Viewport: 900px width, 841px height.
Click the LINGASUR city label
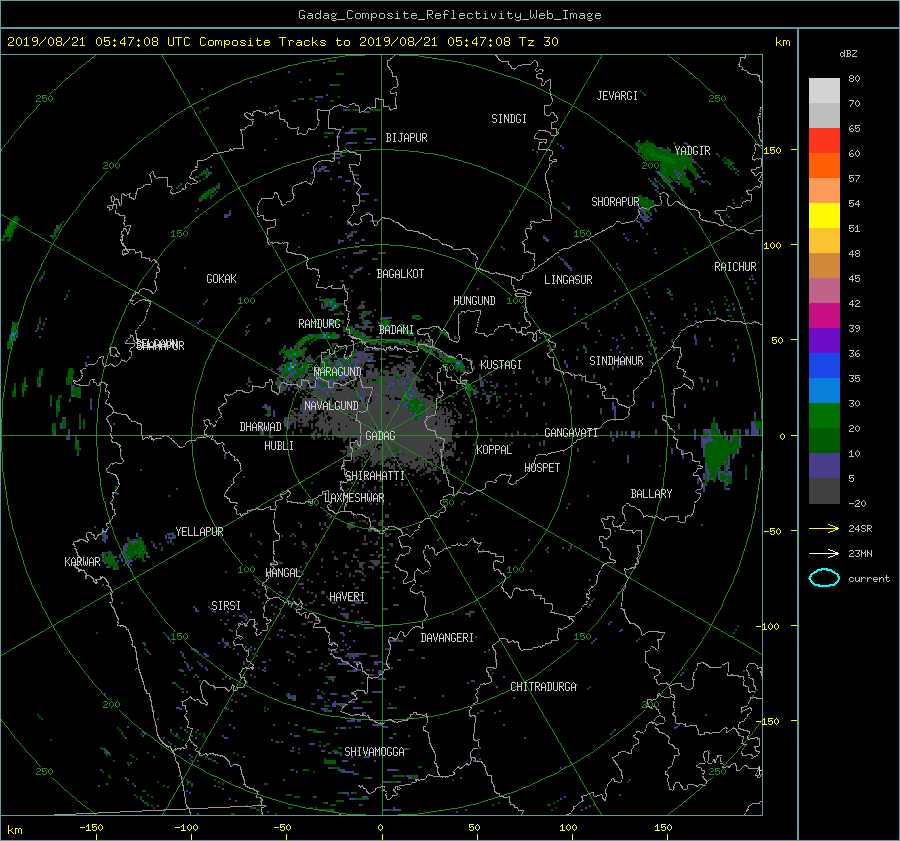tap(568, 280)
